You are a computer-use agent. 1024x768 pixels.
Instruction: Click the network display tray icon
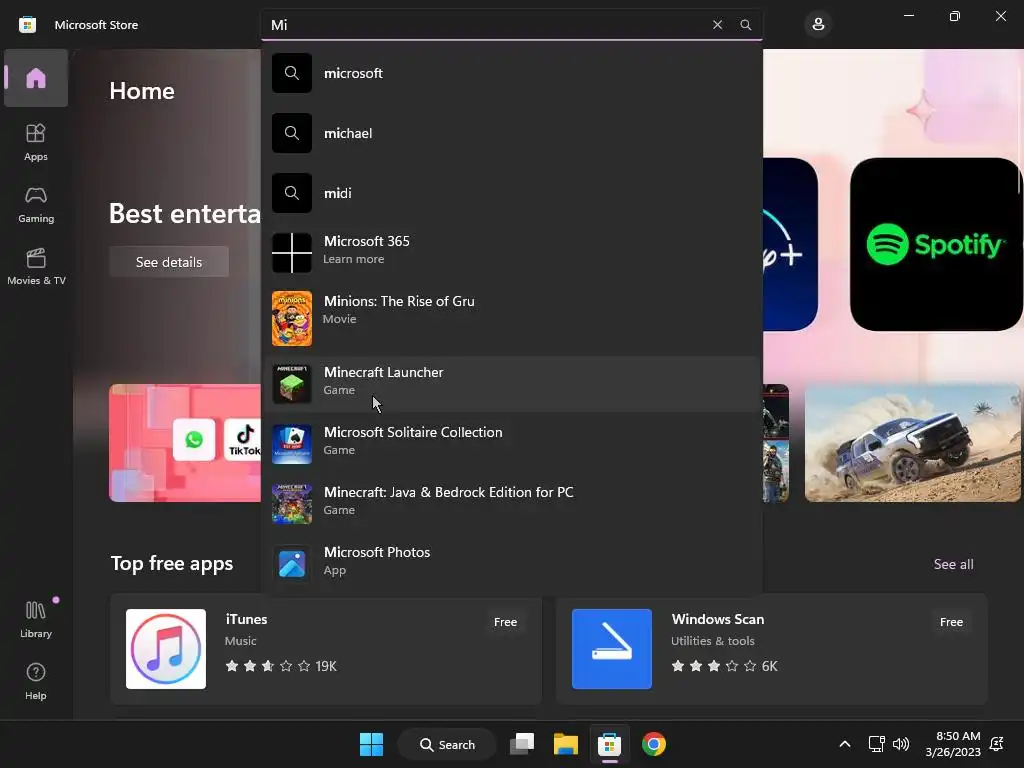point(876,744)
